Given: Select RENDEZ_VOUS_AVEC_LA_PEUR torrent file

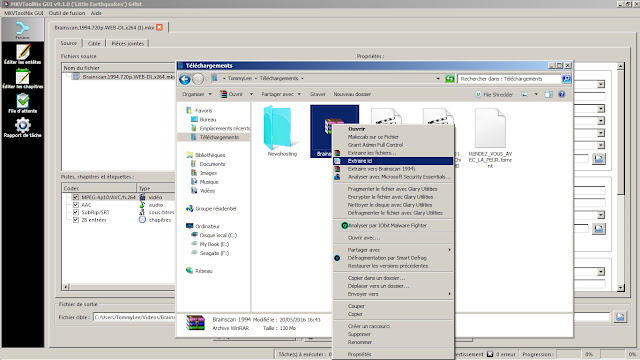Looking at the screenshot, I should coord(490,138).
